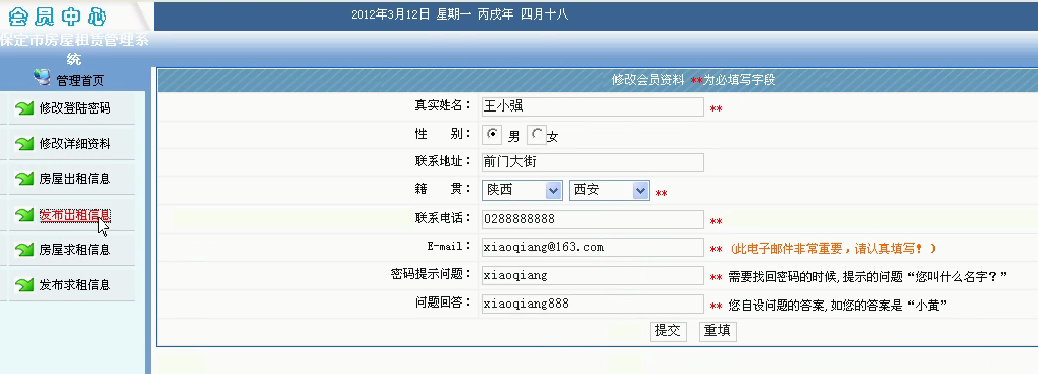Open 修改登陆密码 menu item

click(x=75, y=109)
